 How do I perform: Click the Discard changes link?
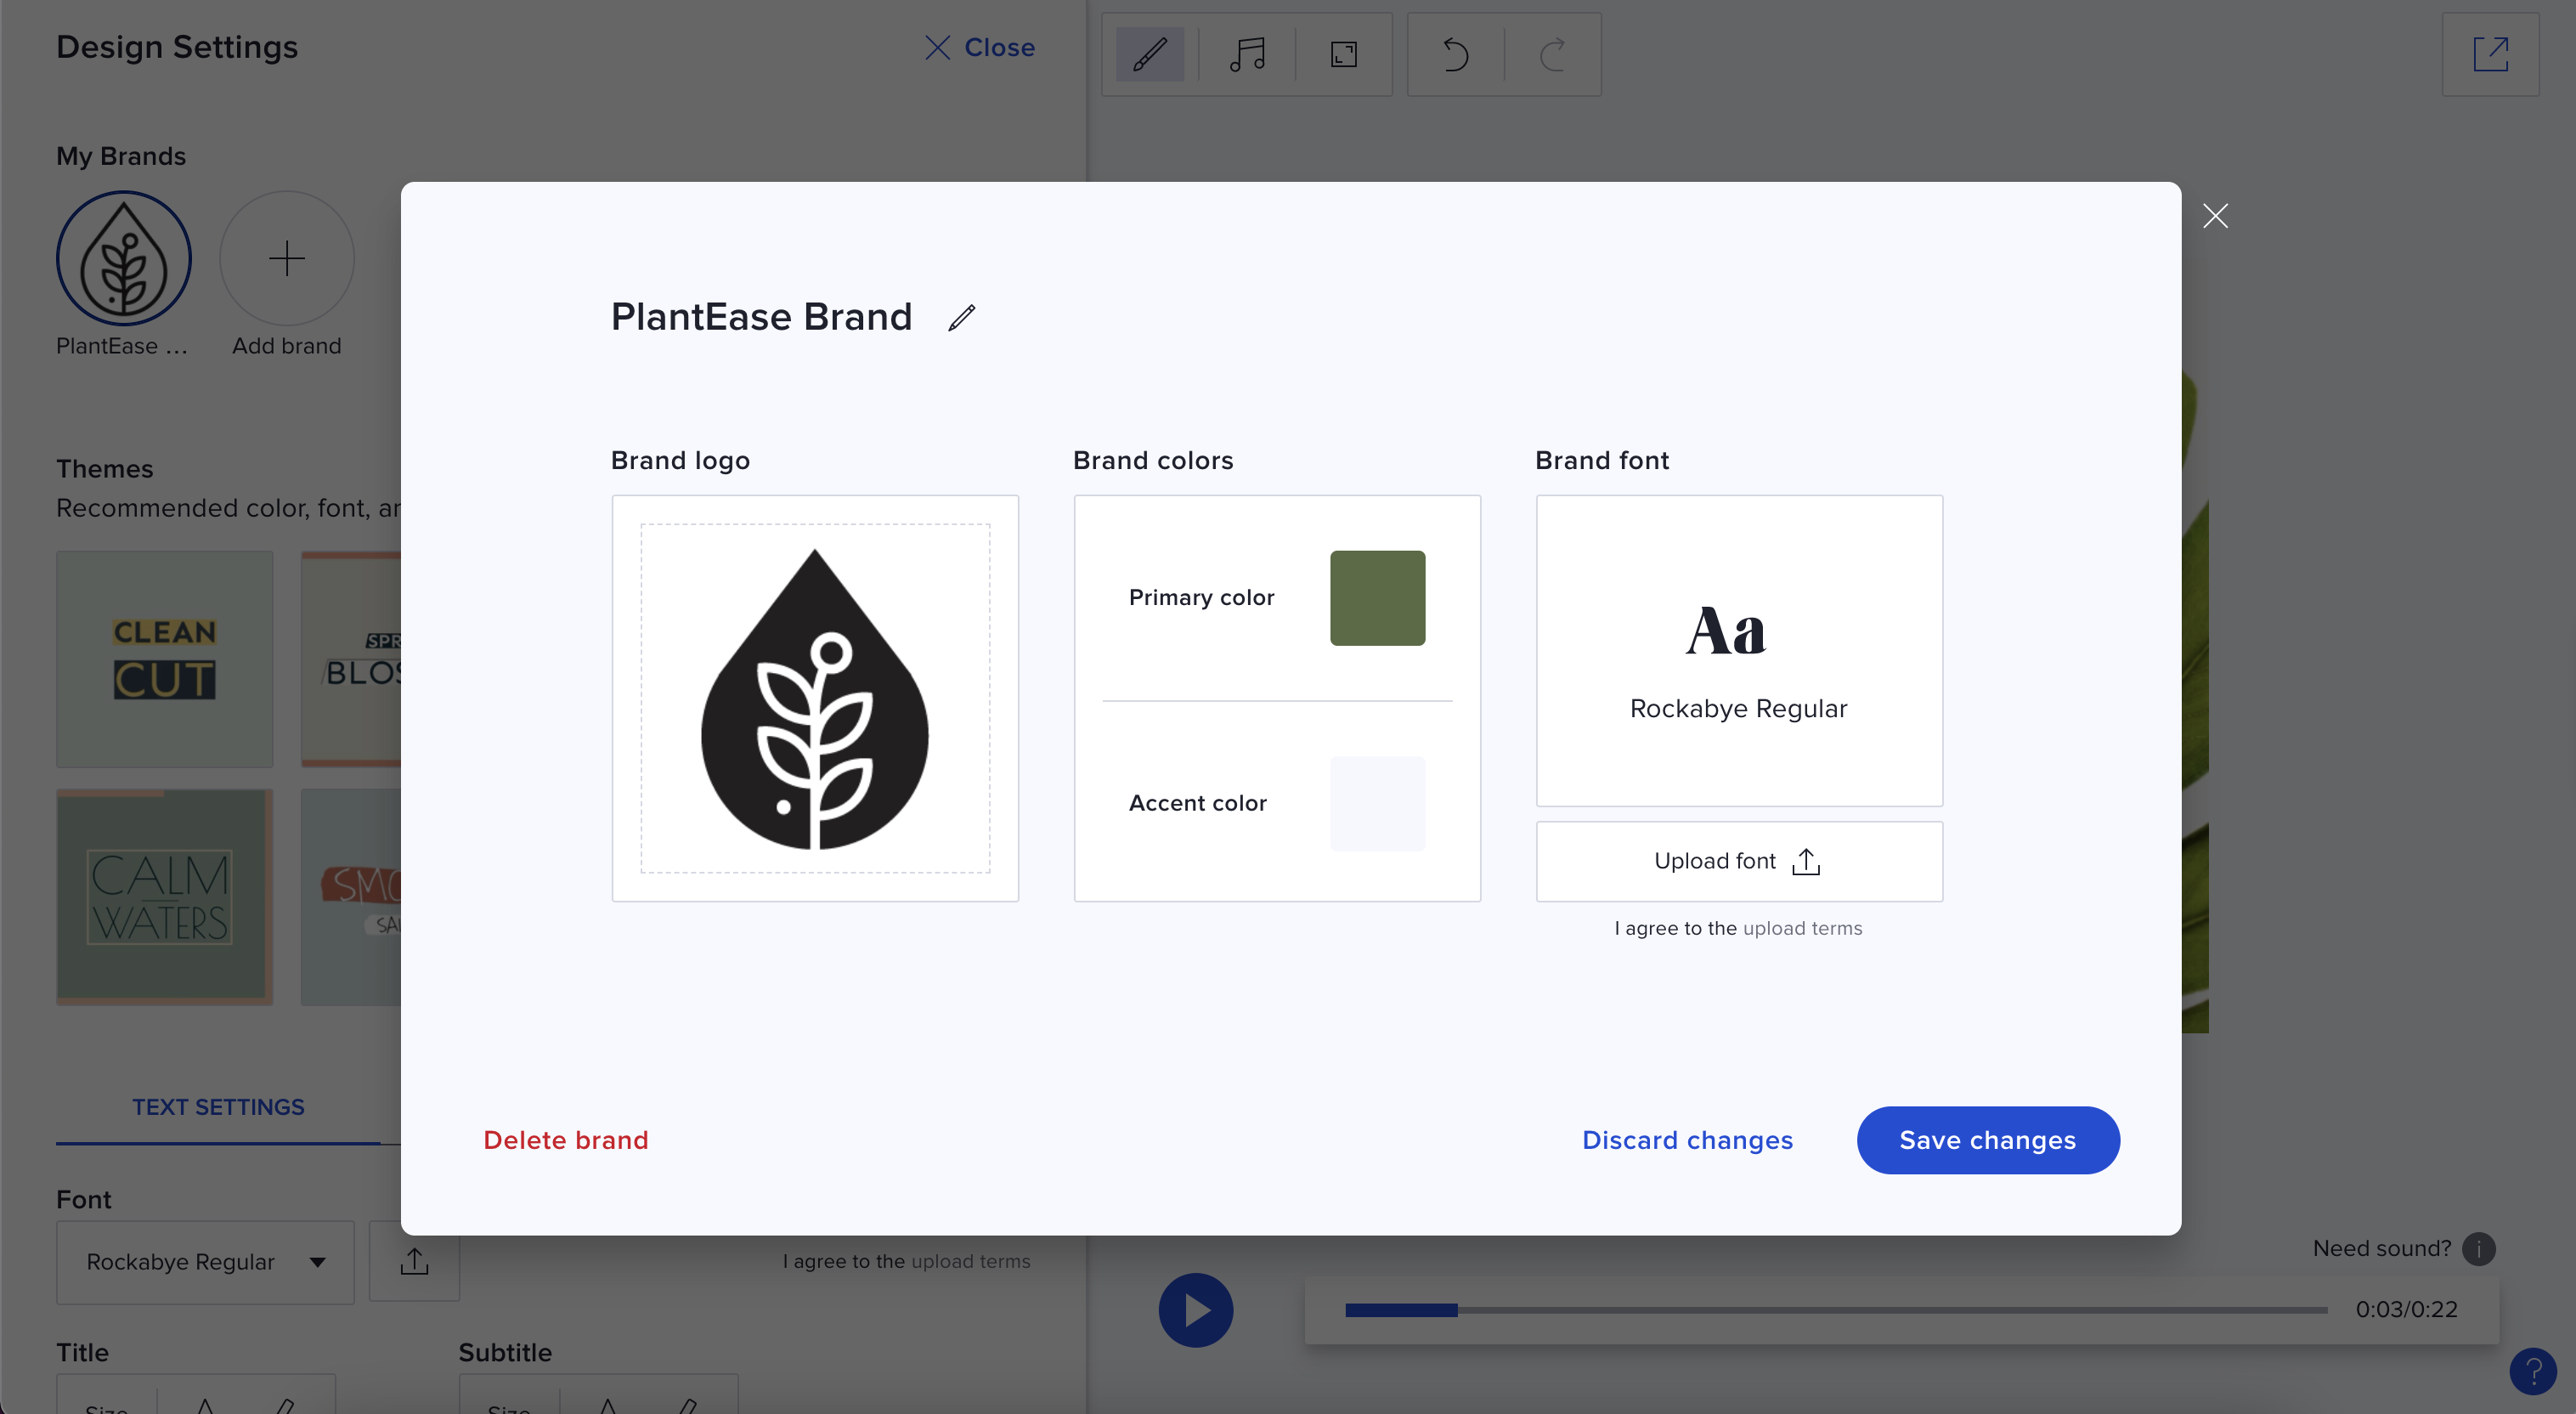click(x=1686, y=1139)
